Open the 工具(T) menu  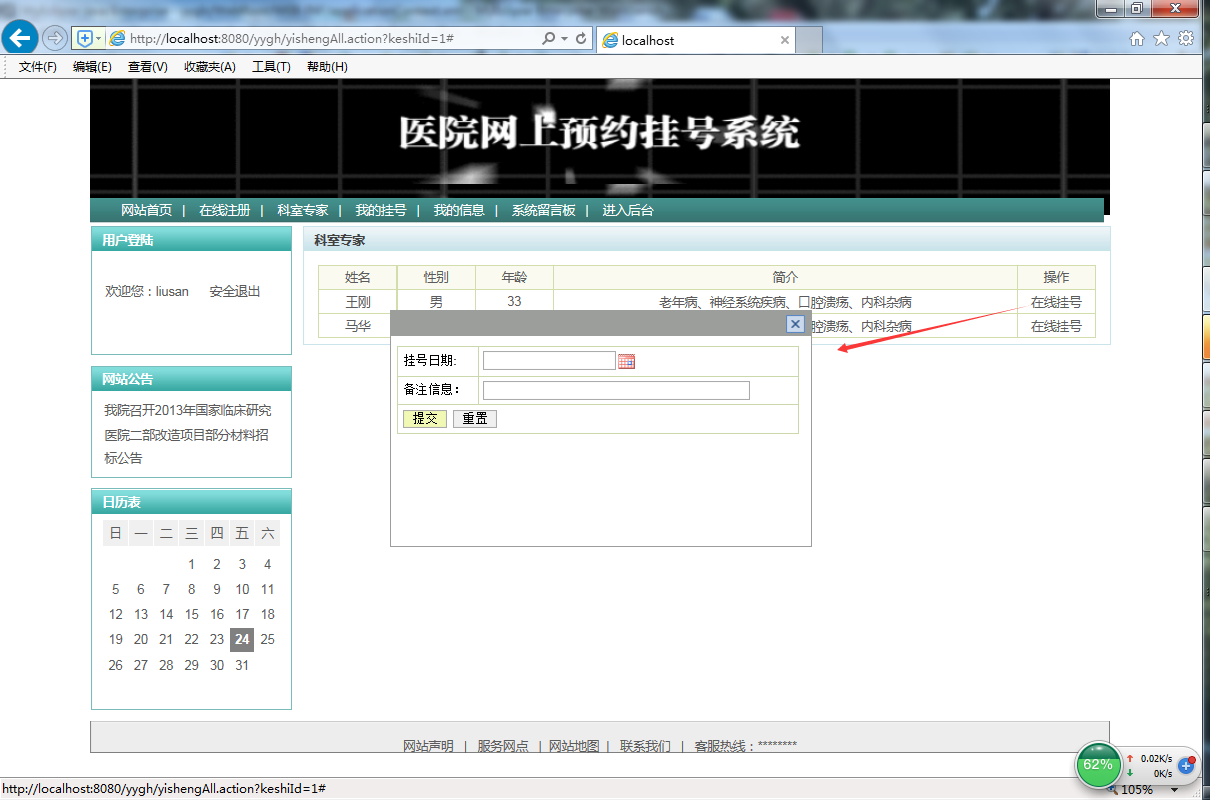coord(271,67)
